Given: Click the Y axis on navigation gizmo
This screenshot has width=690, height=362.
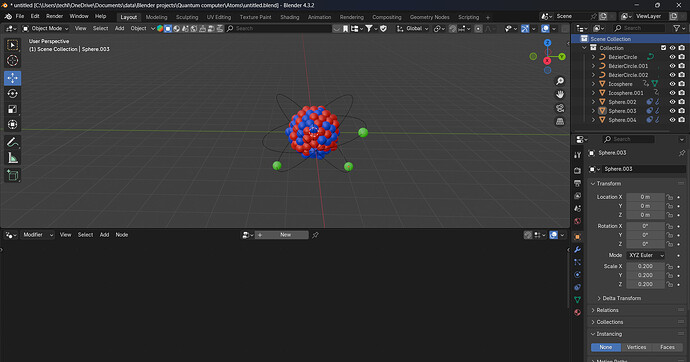Looking at the screenshot, I should (562, 57).
